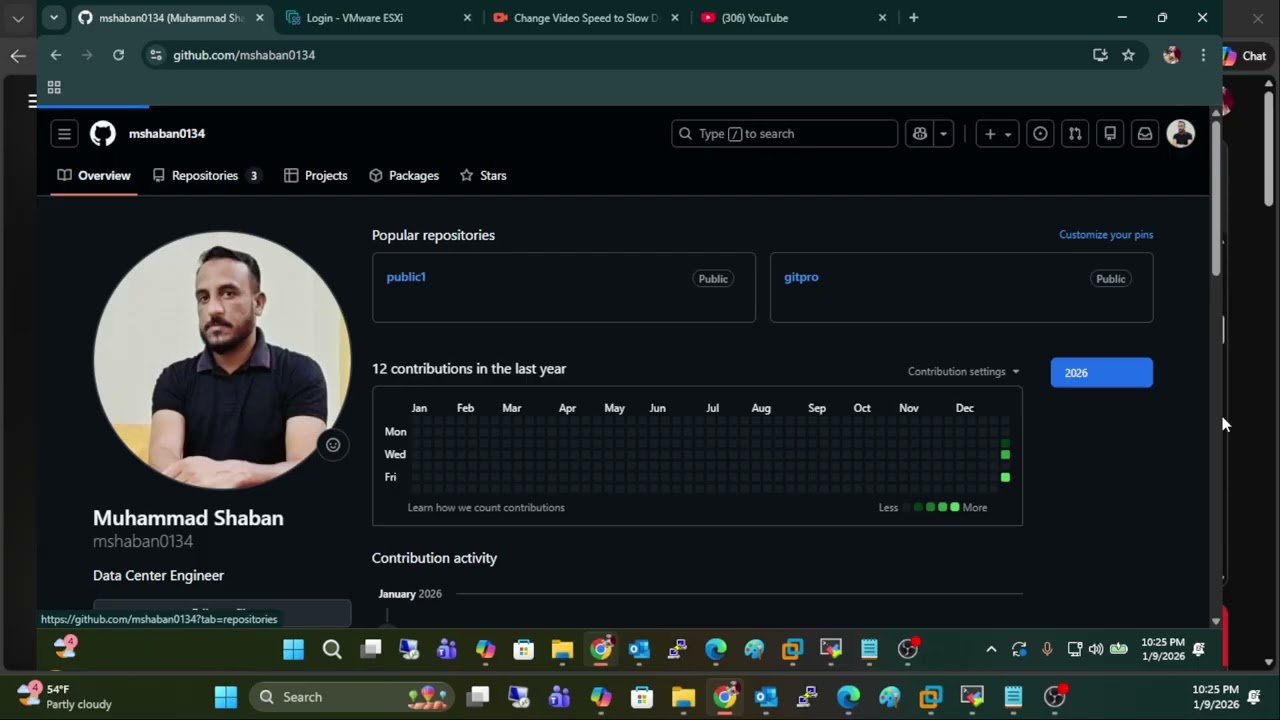The image size is (1280, 720).
Task: Select the 2026 year button
Action: click(x=1102, y=373)
